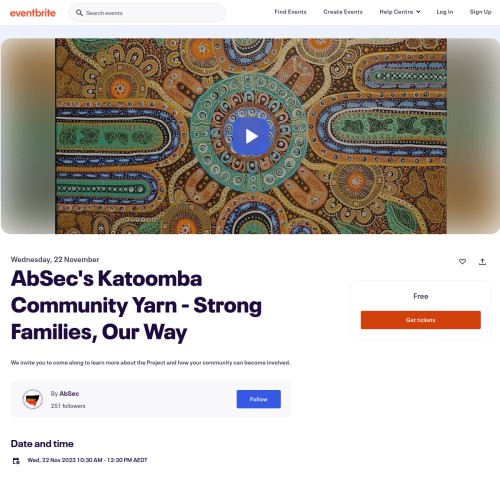The width and height of the screenshot is (500, 500).
Task: Click the Log In link
Action: (445, 12)
